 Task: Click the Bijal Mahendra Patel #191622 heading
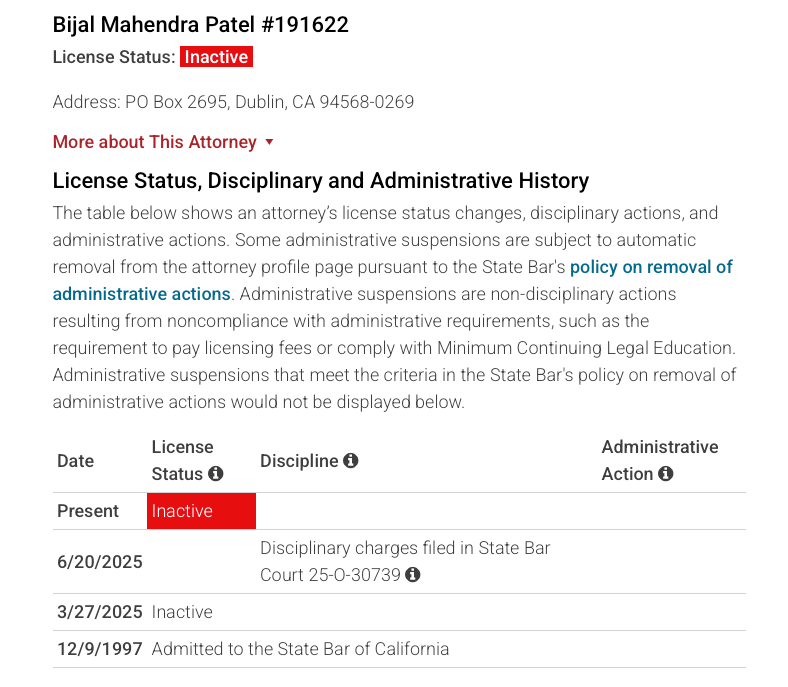point(201,25)
